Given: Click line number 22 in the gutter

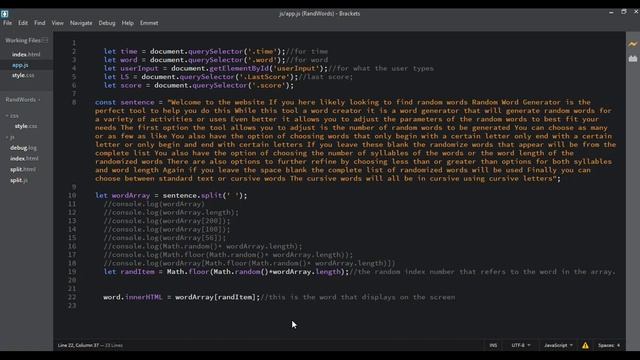Looking at the screenshot, I should [x=72, y=297].
